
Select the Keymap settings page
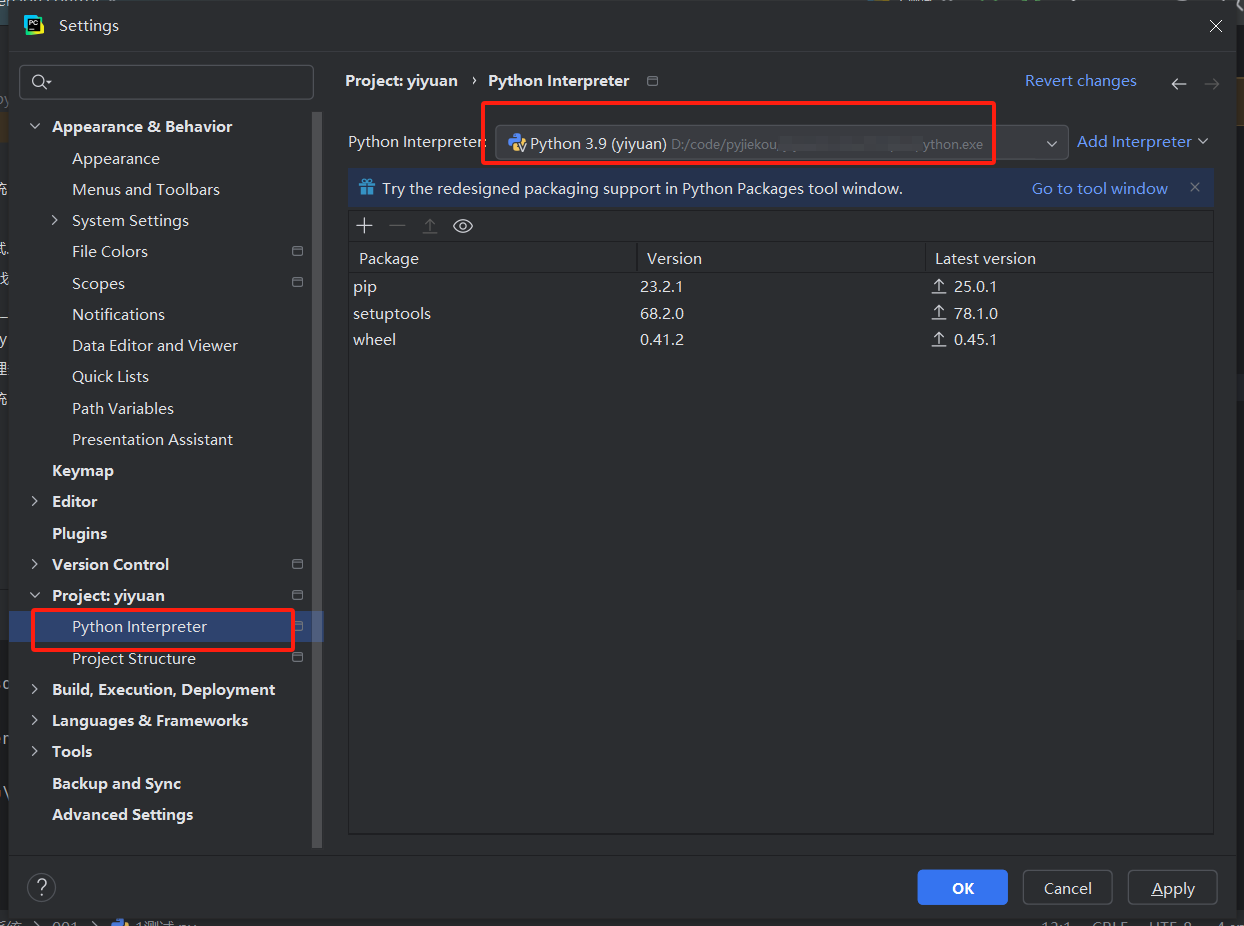pos(82,470)
